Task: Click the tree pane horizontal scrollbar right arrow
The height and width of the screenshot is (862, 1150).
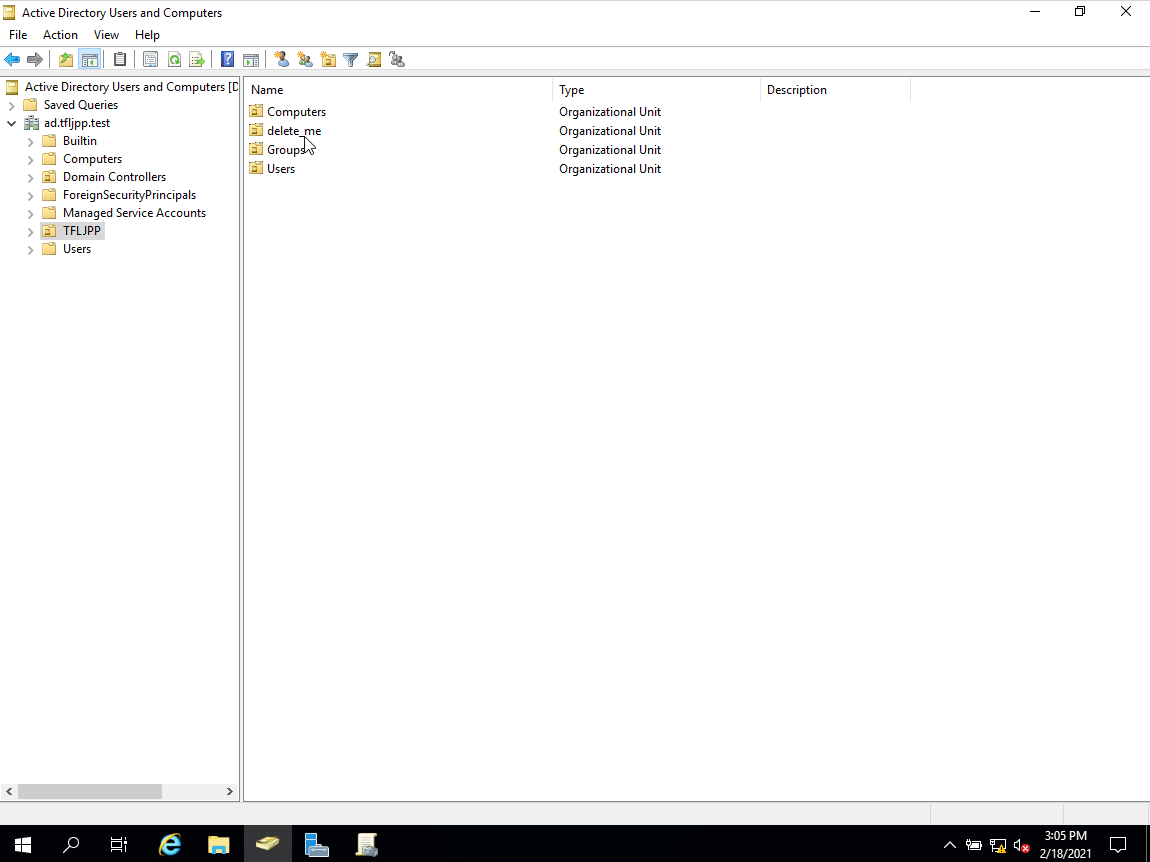Action: 230,791
